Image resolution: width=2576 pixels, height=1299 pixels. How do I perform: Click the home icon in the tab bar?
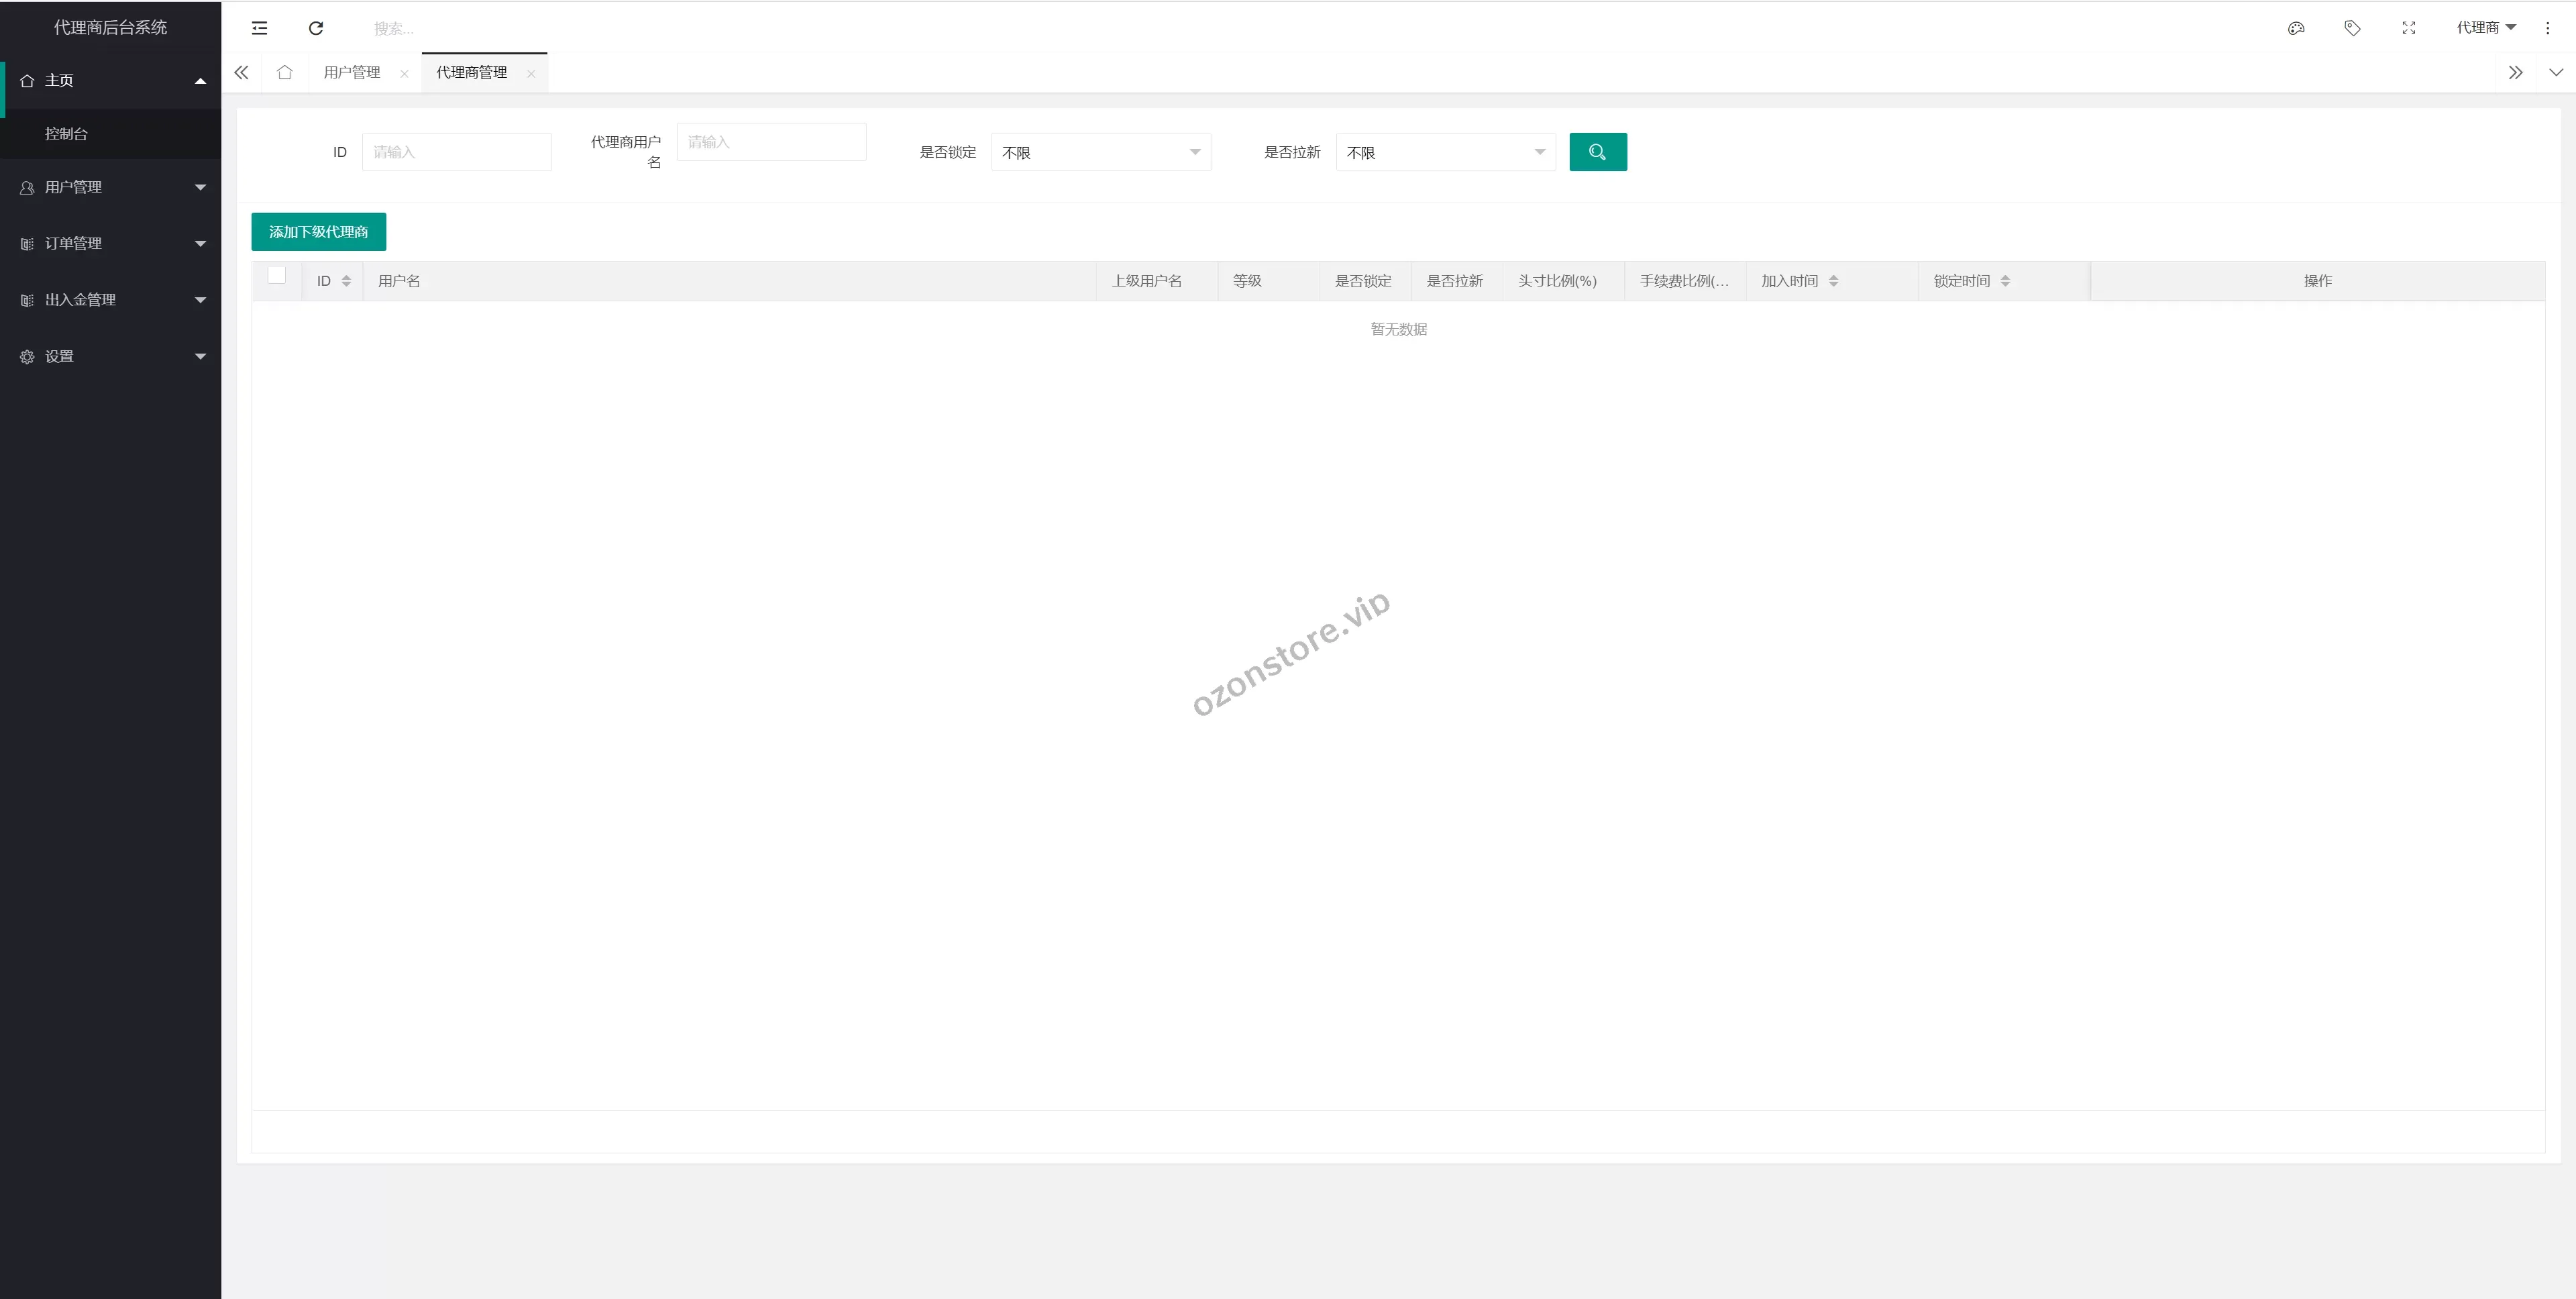285,72
